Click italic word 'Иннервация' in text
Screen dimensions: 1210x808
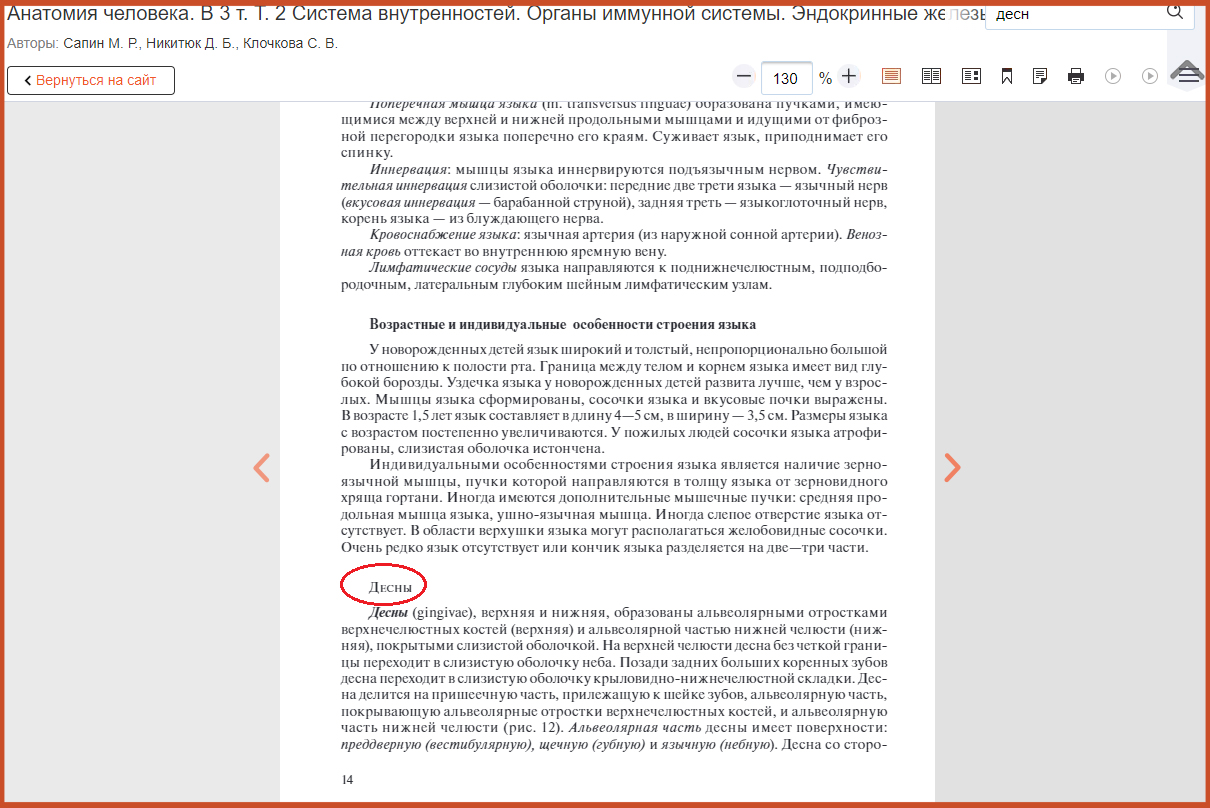click(x=407, y=169)
